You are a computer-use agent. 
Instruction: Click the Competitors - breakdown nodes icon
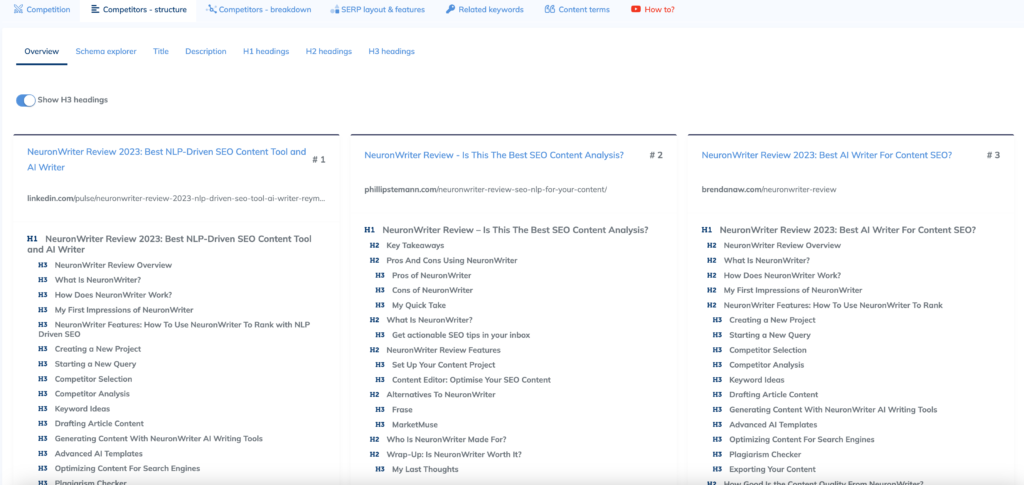tap(212, 10)
